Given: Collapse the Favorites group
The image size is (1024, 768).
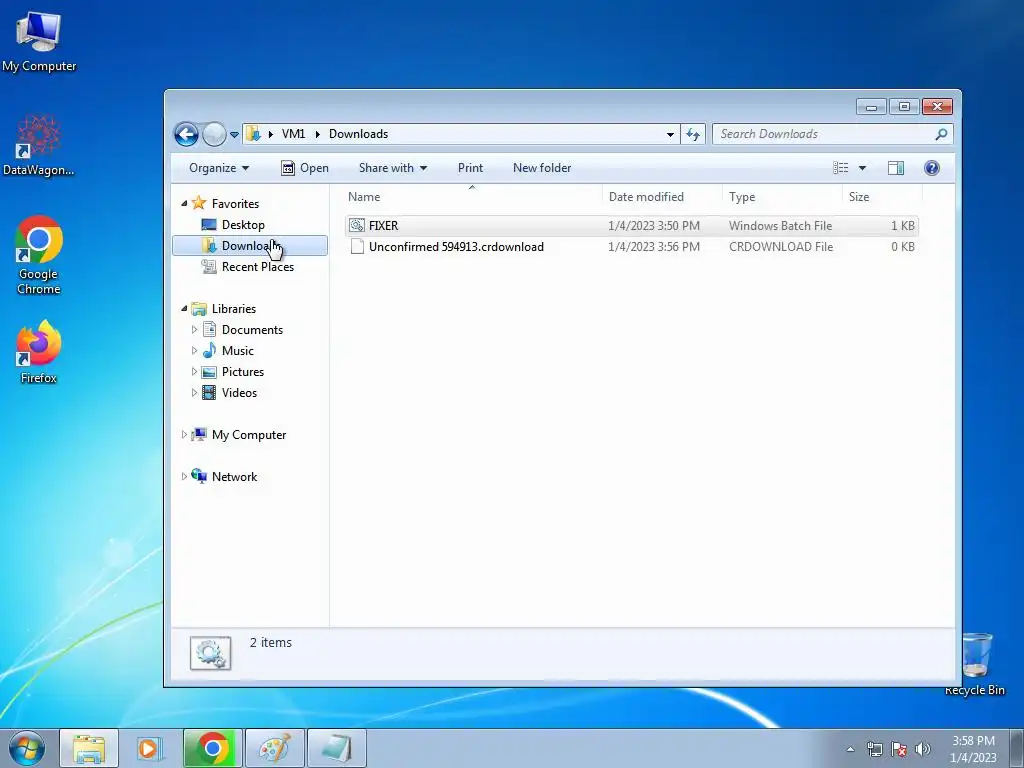Looking at the screenshot, I should 184,204.
